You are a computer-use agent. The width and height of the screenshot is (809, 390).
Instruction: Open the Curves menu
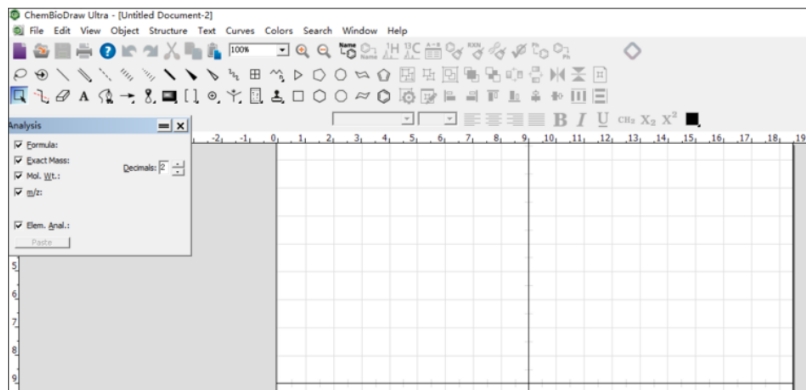click(x=240, y=31)
